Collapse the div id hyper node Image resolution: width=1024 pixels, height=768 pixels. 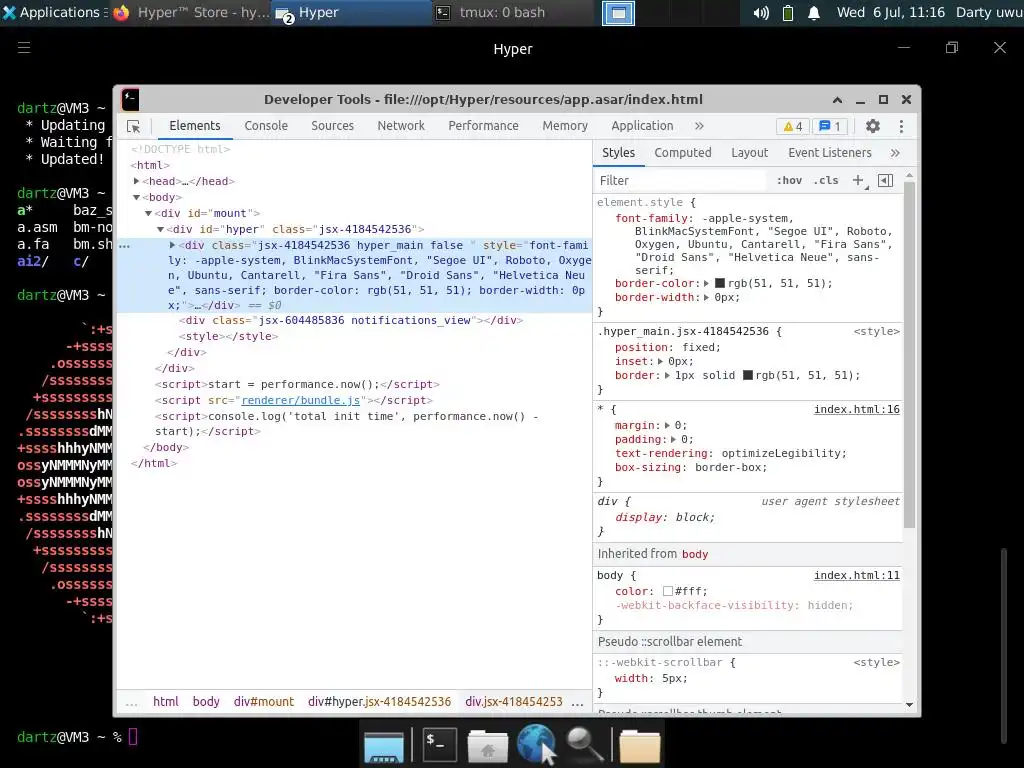161,229
